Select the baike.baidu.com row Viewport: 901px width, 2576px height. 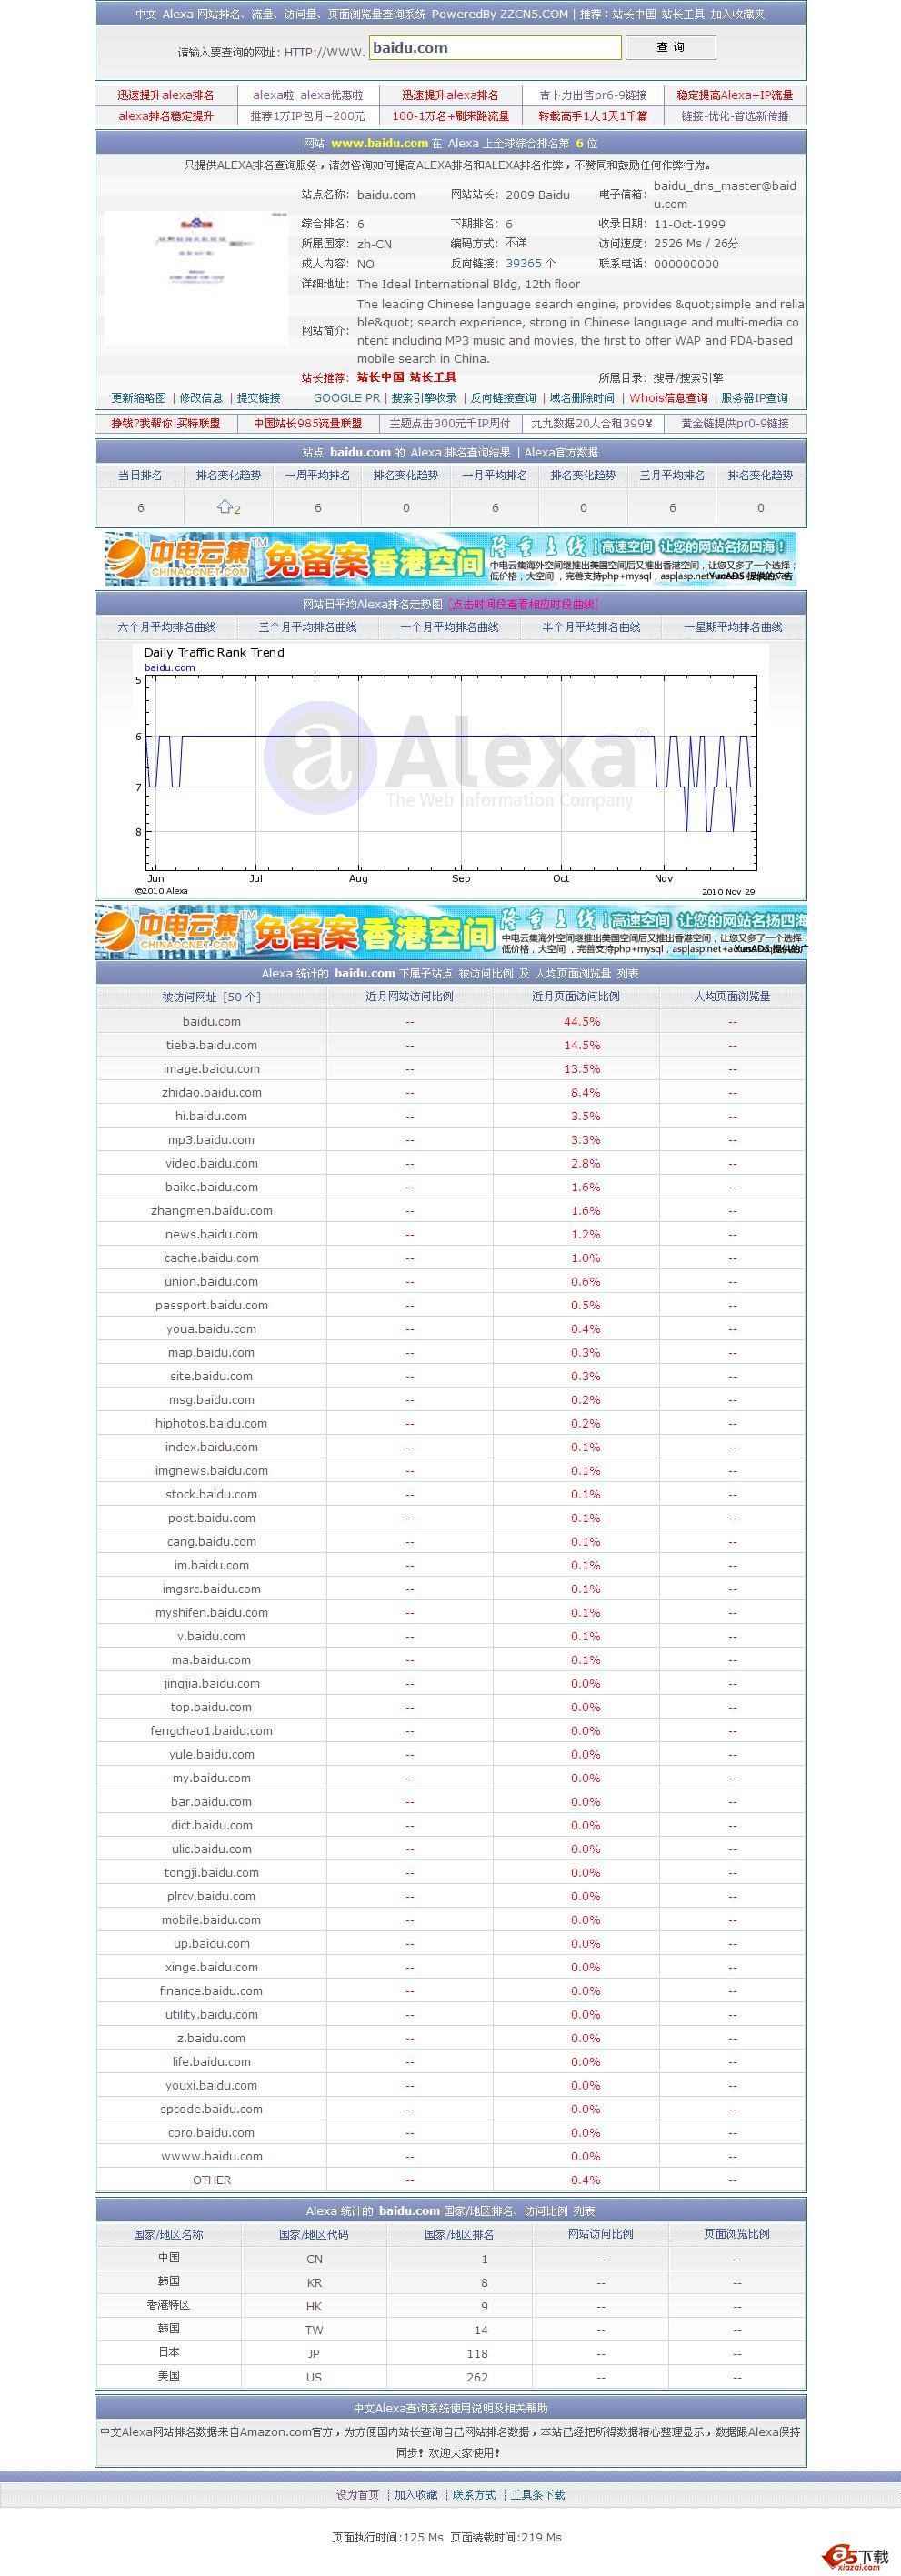451,1187
